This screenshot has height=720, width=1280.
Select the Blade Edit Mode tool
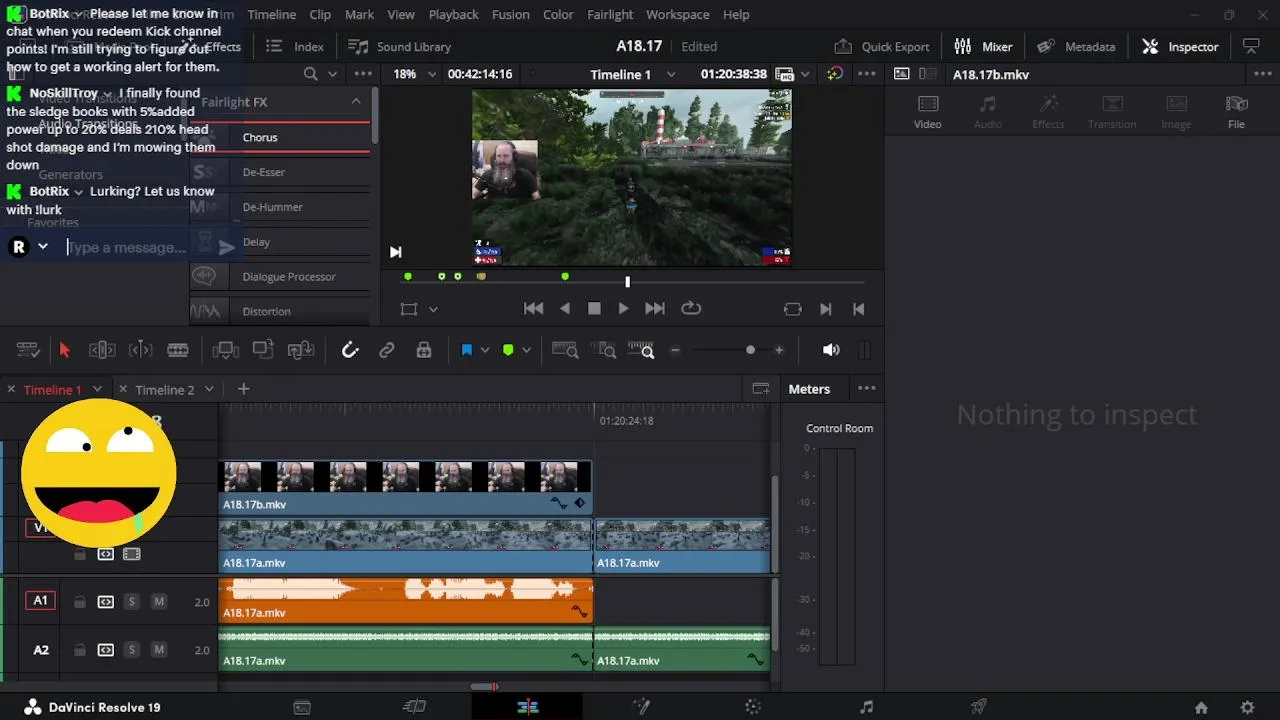[178, 350]
